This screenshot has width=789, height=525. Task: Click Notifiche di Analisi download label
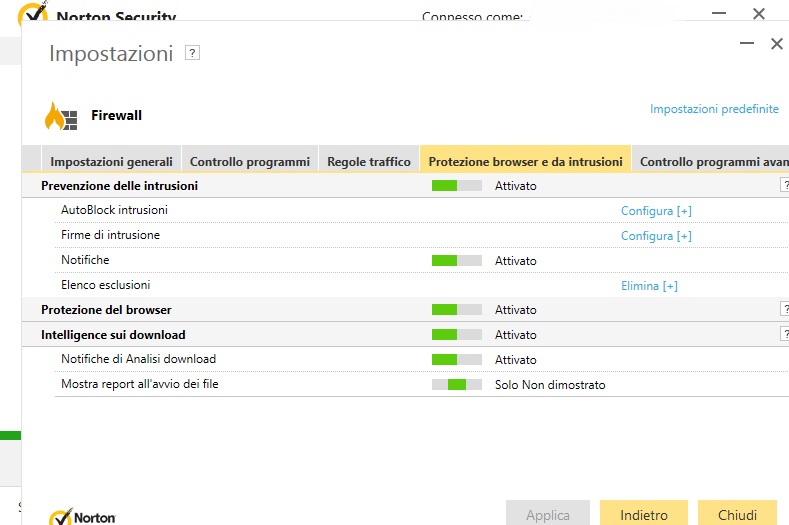(138, 359)
